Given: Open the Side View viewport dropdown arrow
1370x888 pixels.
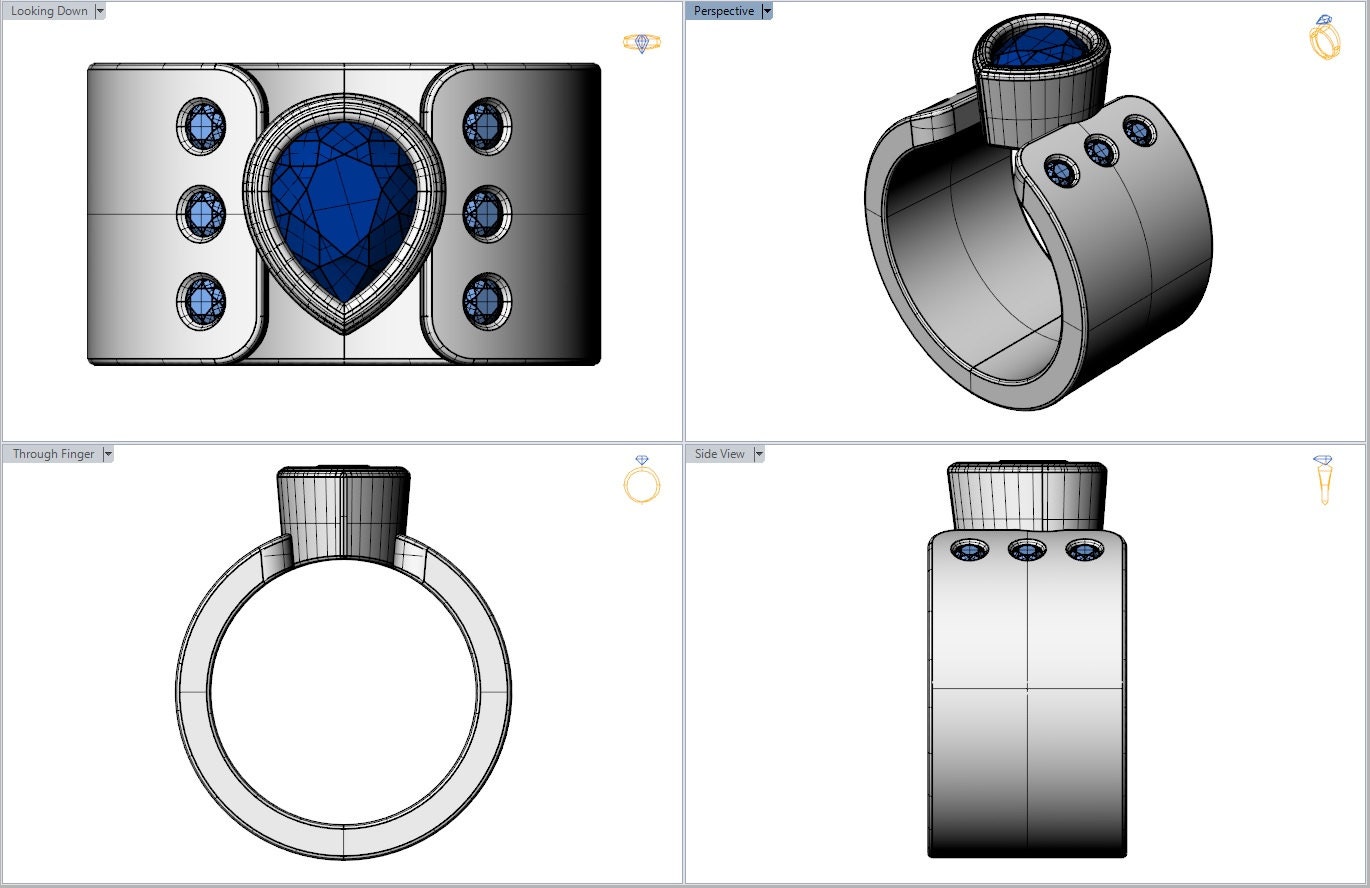Looking at the screenshot, I should pos(759,454).
